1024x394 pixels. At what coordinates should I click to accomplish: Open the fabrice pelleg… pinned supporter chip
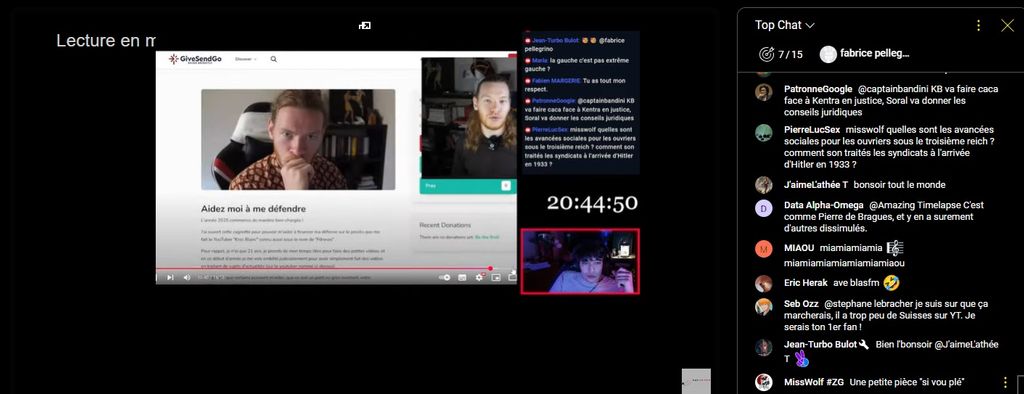click(x=865, y=54)
